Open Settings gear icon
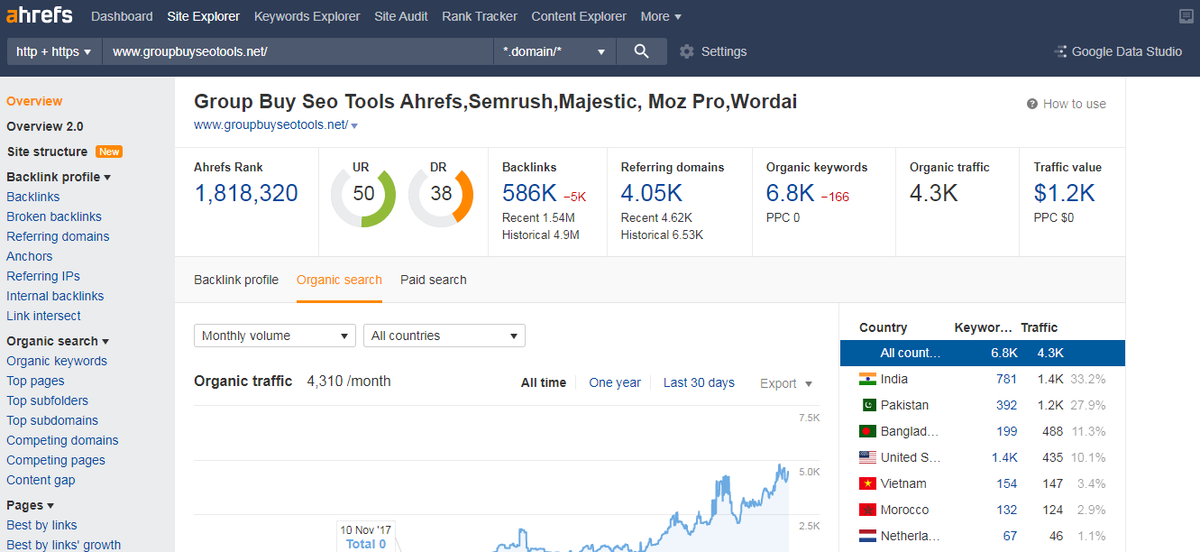 (x=686, y=52)
